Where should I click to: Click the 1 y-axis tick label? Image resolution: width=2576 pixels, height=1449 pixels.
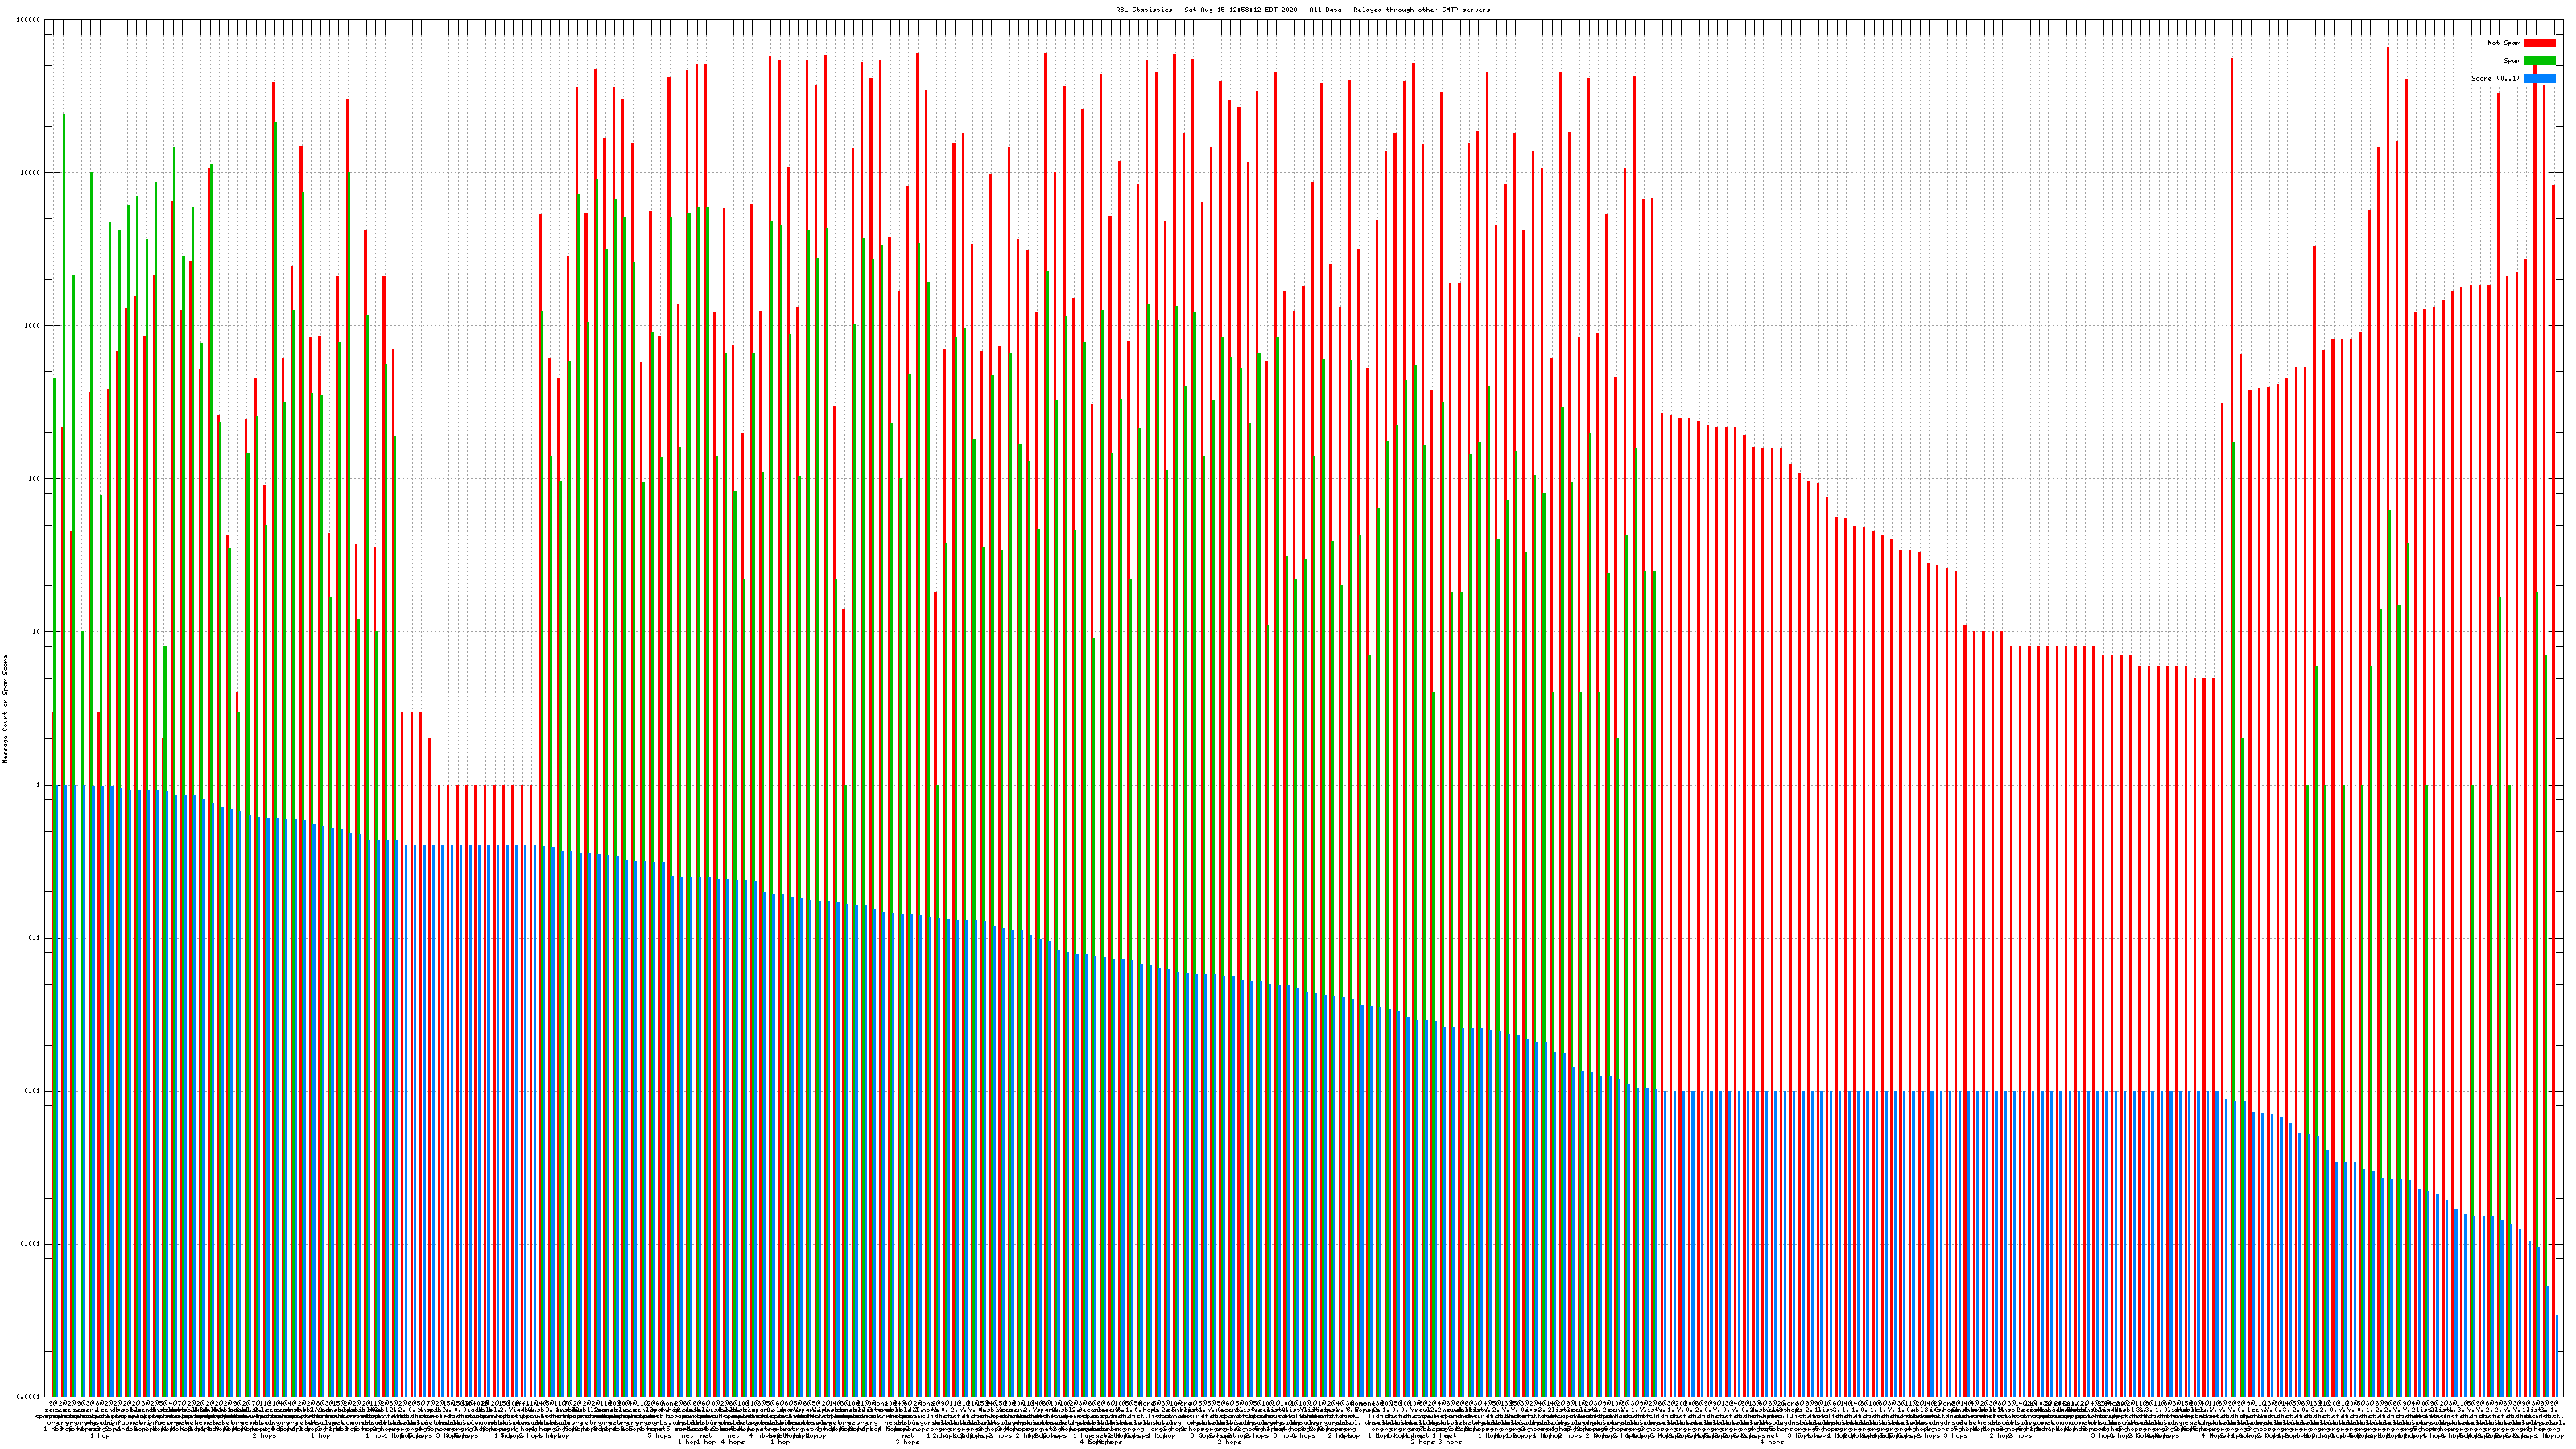pos(39,785)
